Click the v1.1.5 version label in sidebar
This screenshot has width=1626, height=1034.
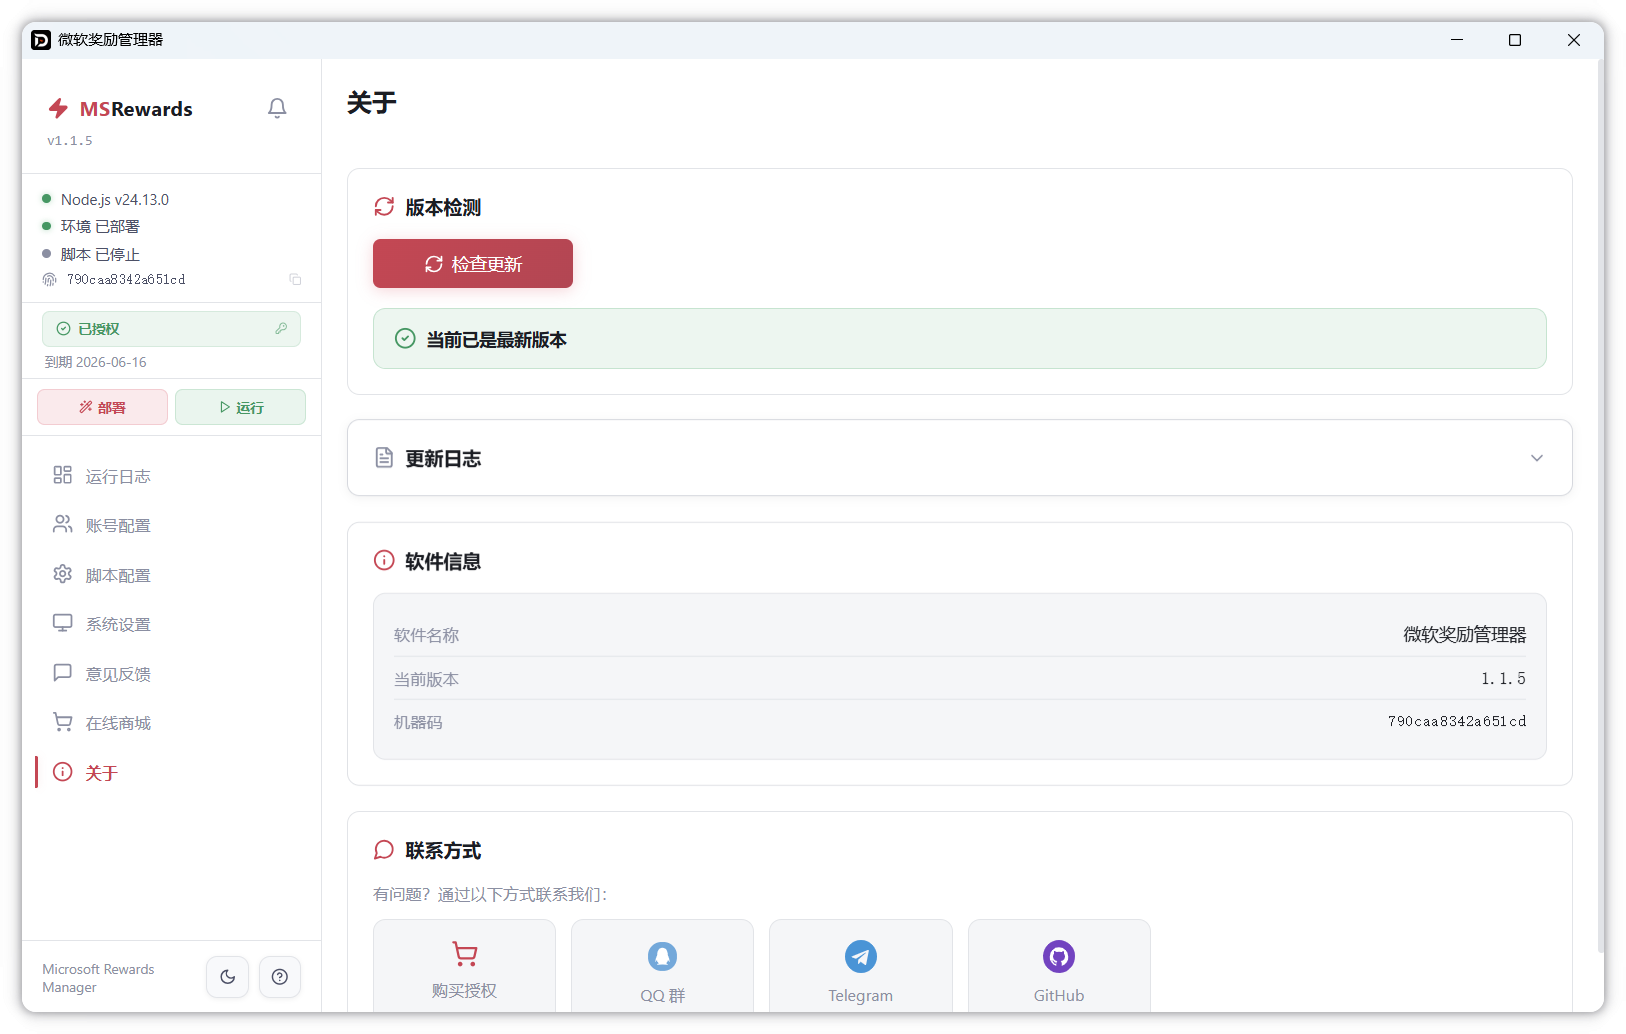70,141
